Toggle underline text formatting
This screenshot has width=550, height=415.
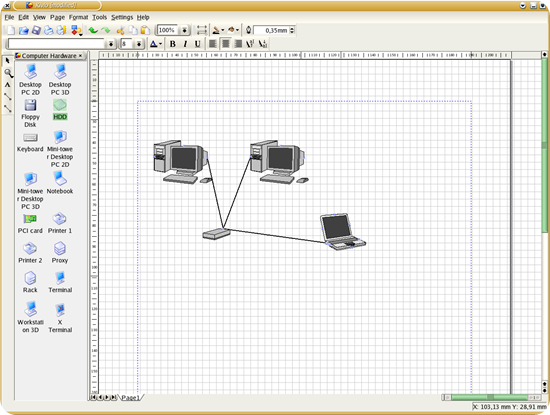[x=197, y=44]
